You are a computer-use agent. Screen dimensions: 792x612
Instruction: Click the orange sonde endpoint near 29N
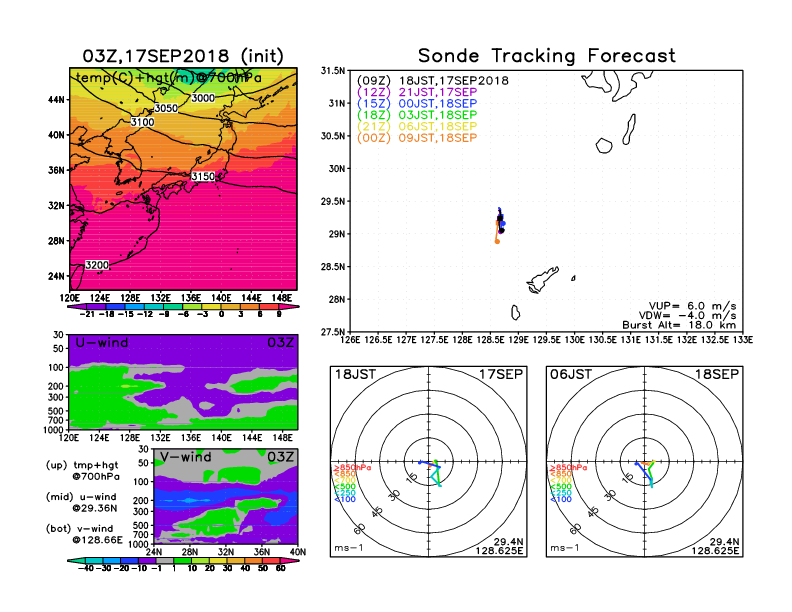coord(497,241)
